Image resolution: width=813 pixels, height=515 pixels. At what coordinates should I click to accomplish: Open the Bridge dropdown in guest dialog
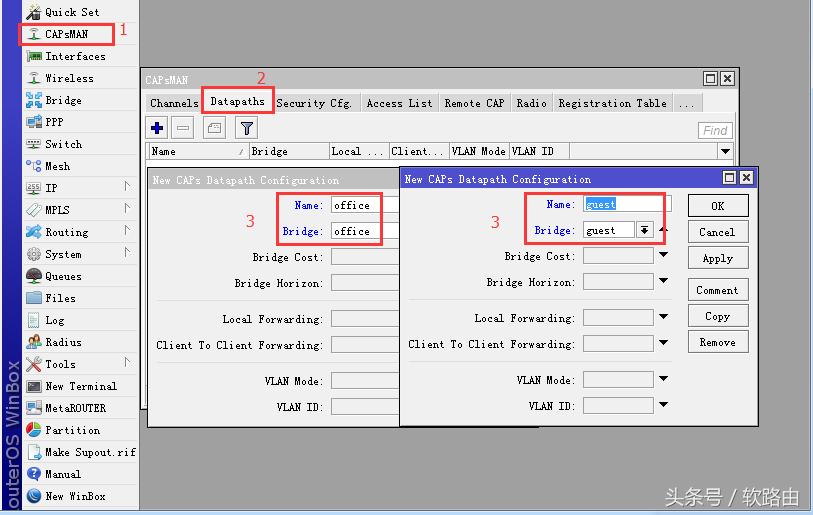tap(644, 230)
